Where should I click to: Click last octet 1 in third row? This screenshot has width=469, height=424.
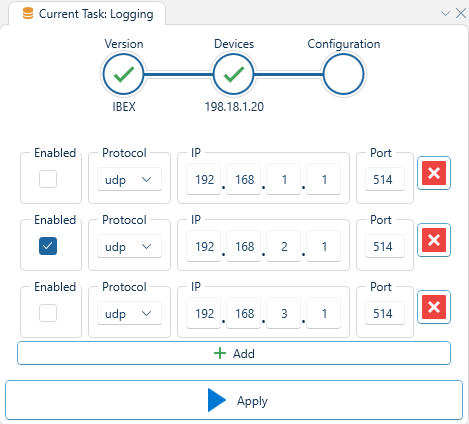pyautogui.click(x=324, y=313)
